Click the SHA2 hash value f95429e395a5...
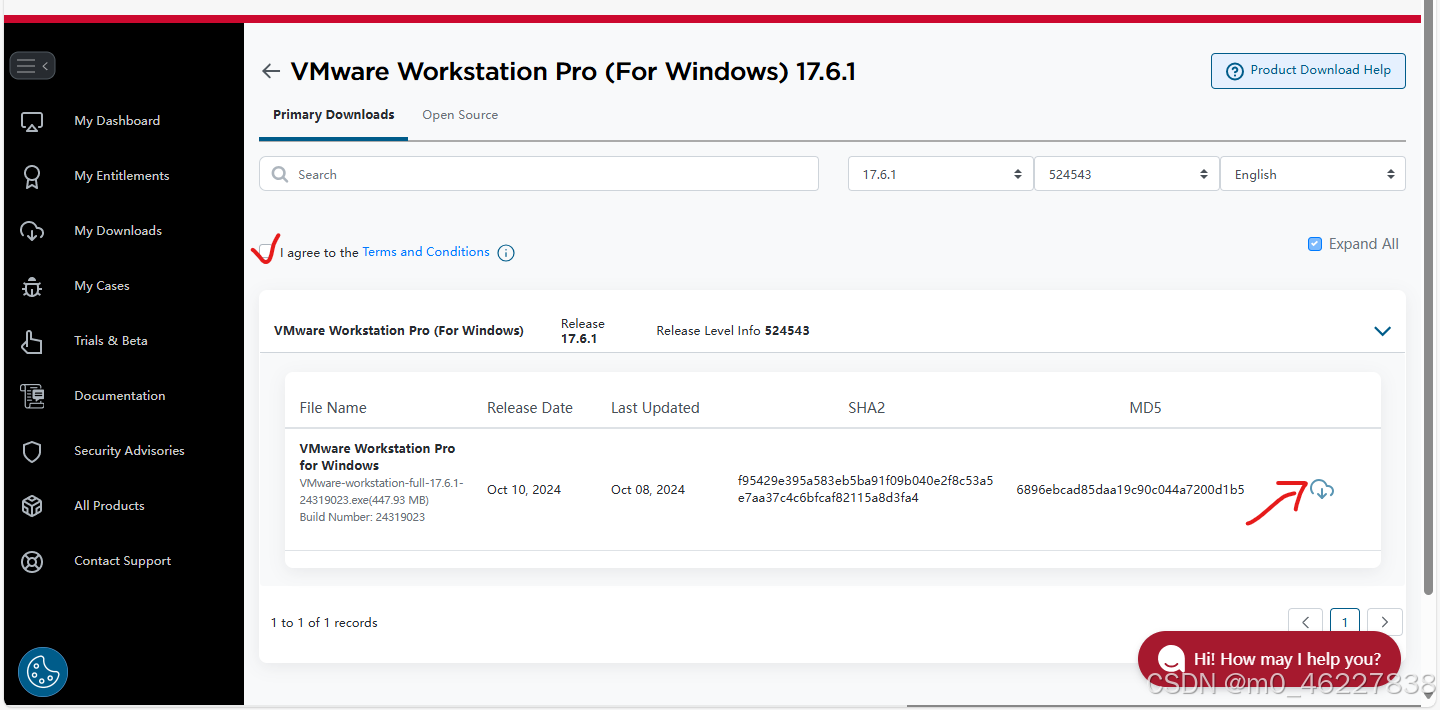Viewport: 1440px width, 710px height. pyautogui.click(x=866, y=489)
